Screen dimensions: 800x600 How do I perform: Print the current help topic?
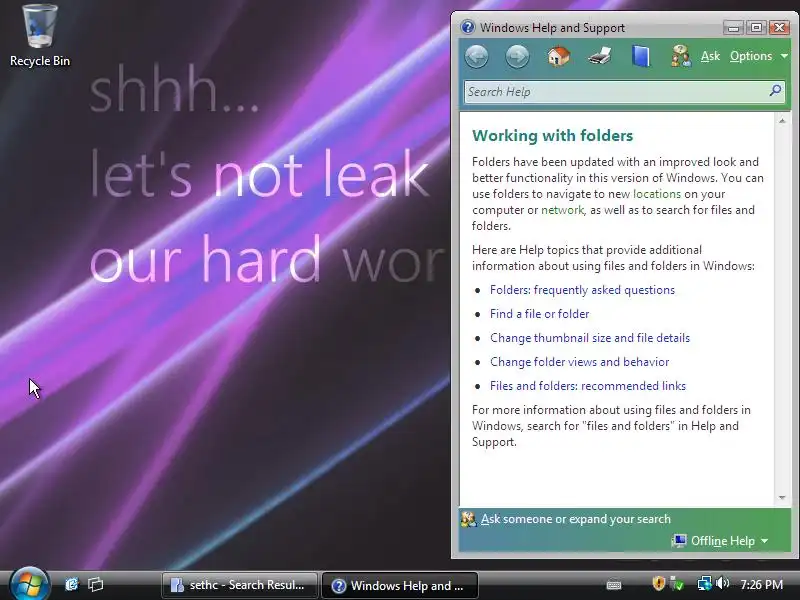click(x=599, y=56)
